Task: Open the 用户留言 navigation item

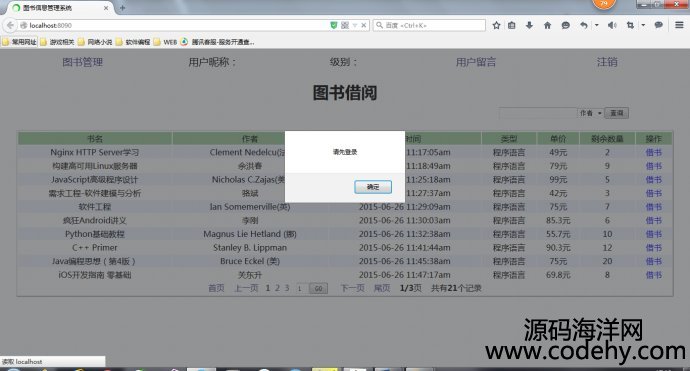Action: (476, 62)
